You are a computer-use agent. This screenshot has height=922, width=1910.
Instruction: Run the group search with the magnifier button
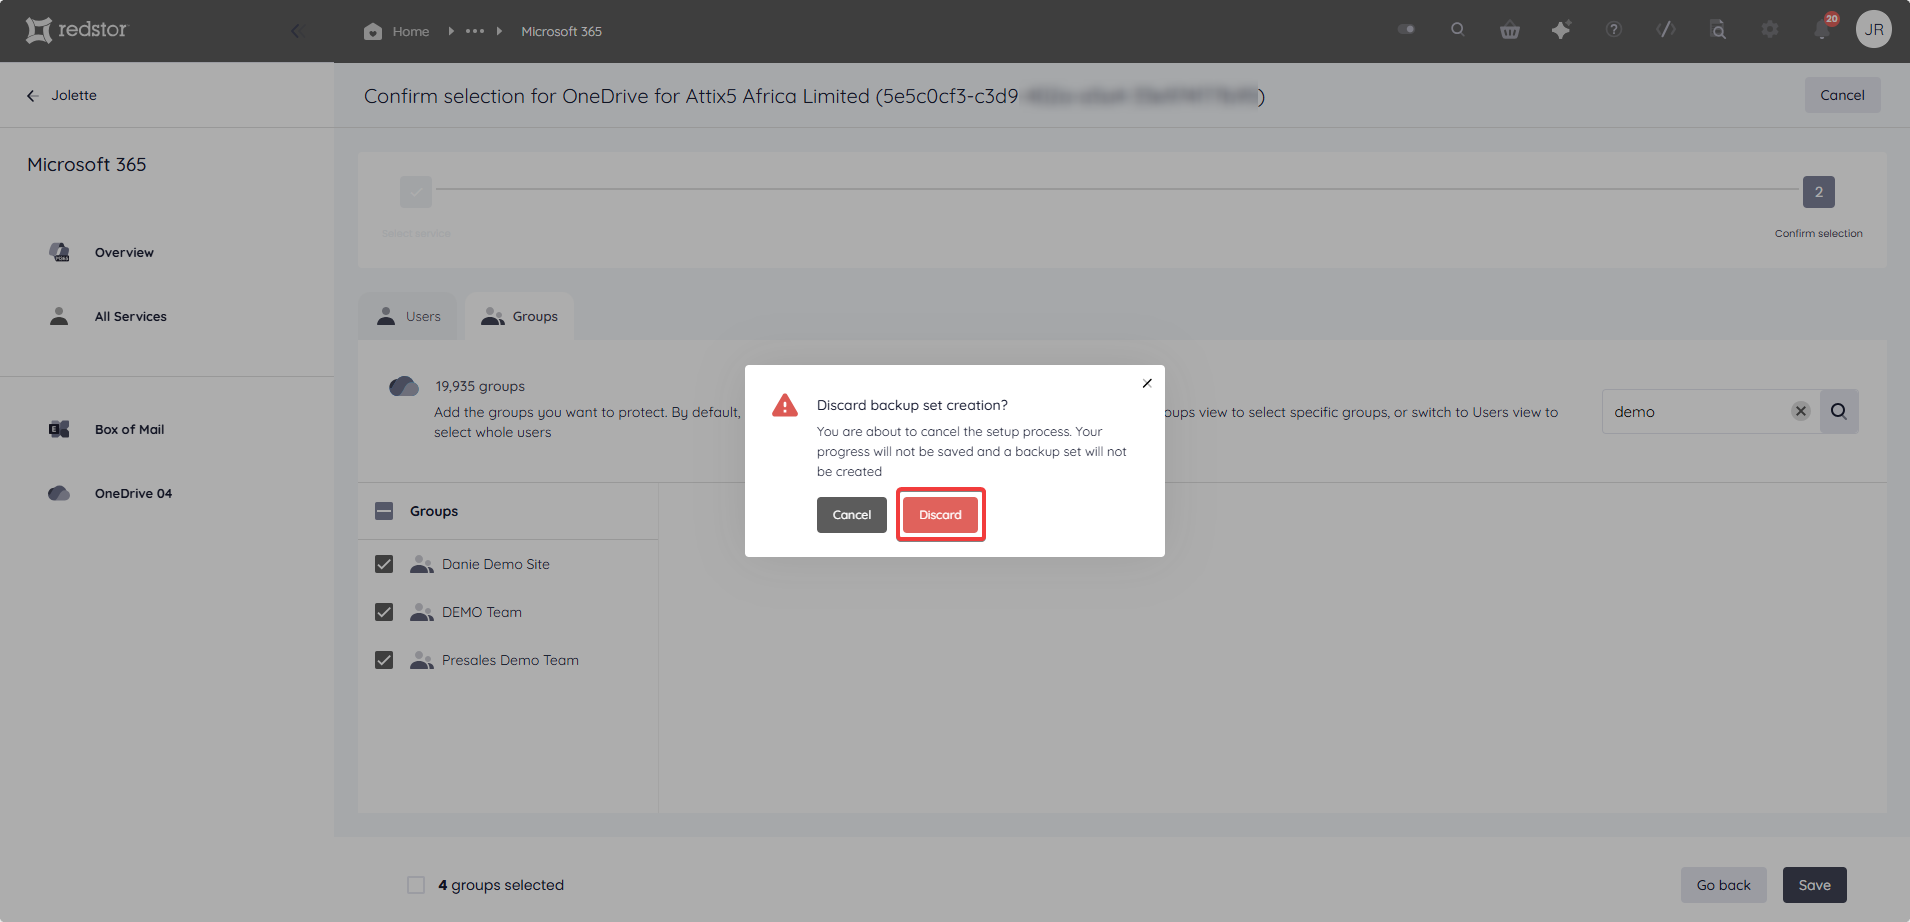tap(1839, 411)
